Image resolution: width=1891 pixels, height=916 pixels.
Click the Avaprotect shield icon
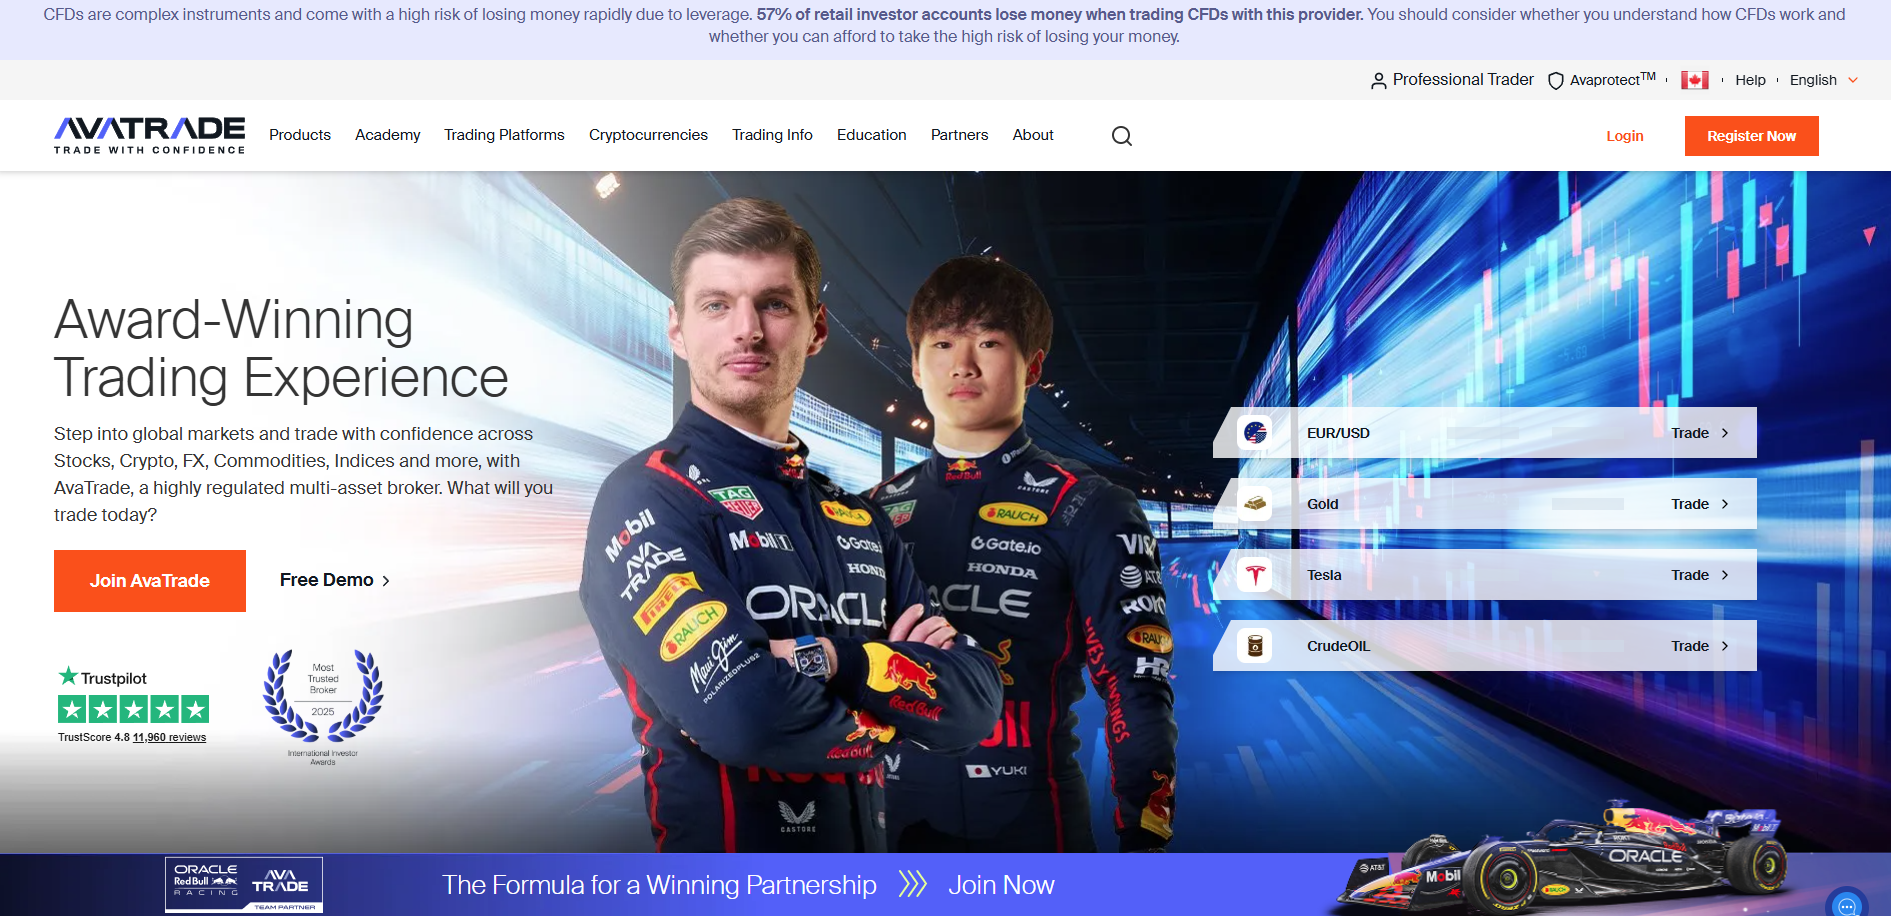click(x=1555, y=81)
